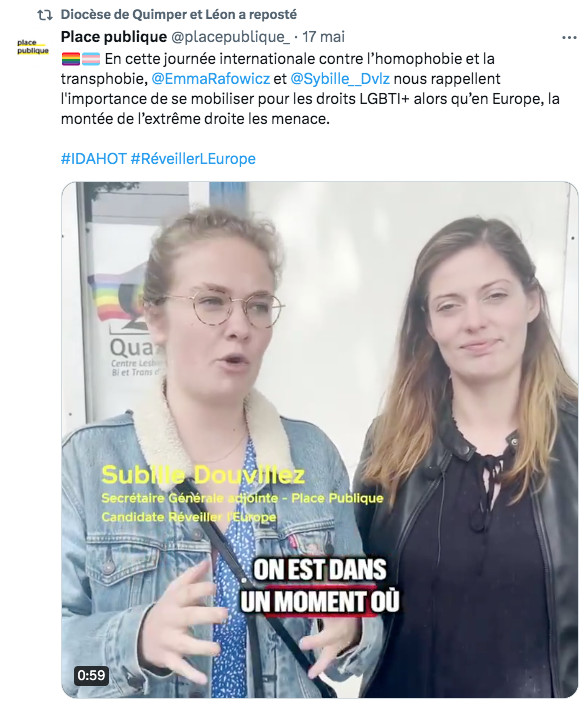Click the rainbow flag emoji in tweet
The width and height of the screenshot is (588, 707).
point(70,59)
